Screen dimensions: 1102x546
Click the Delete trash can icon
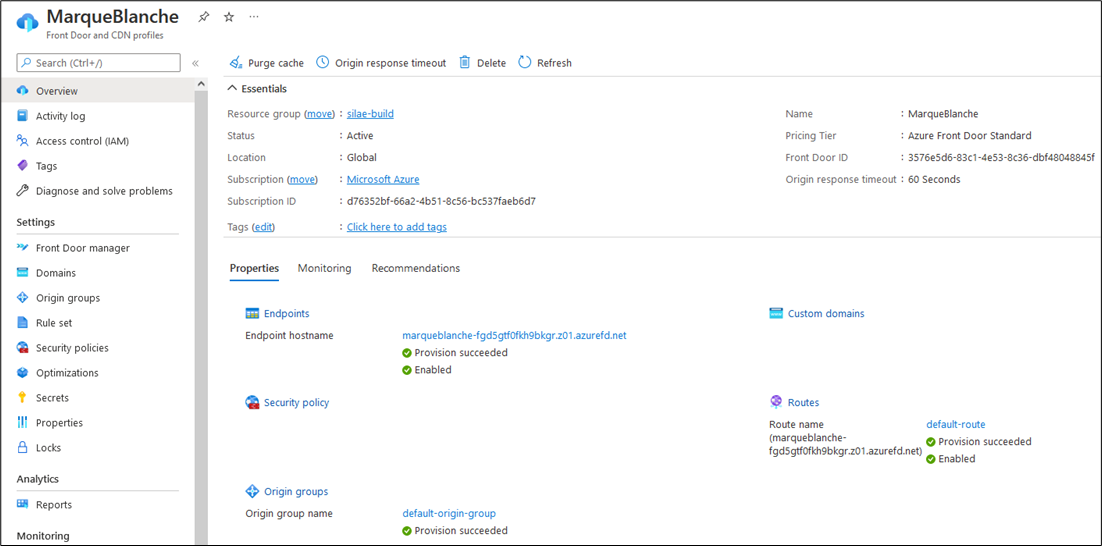point(465,63)
